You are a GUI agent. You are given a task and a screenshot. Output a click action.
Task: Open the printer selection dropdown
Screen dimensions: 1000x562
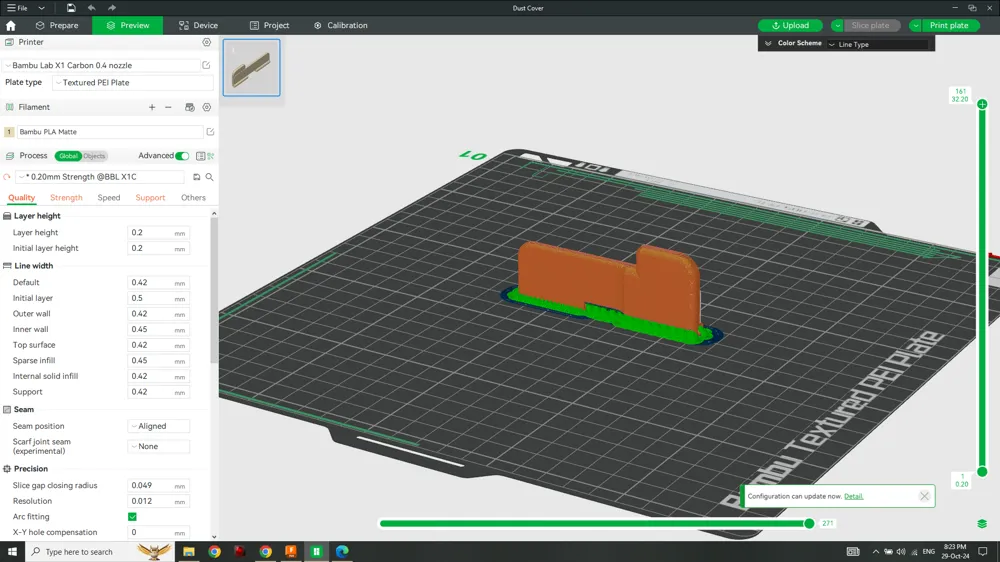(x=102, y=65)
